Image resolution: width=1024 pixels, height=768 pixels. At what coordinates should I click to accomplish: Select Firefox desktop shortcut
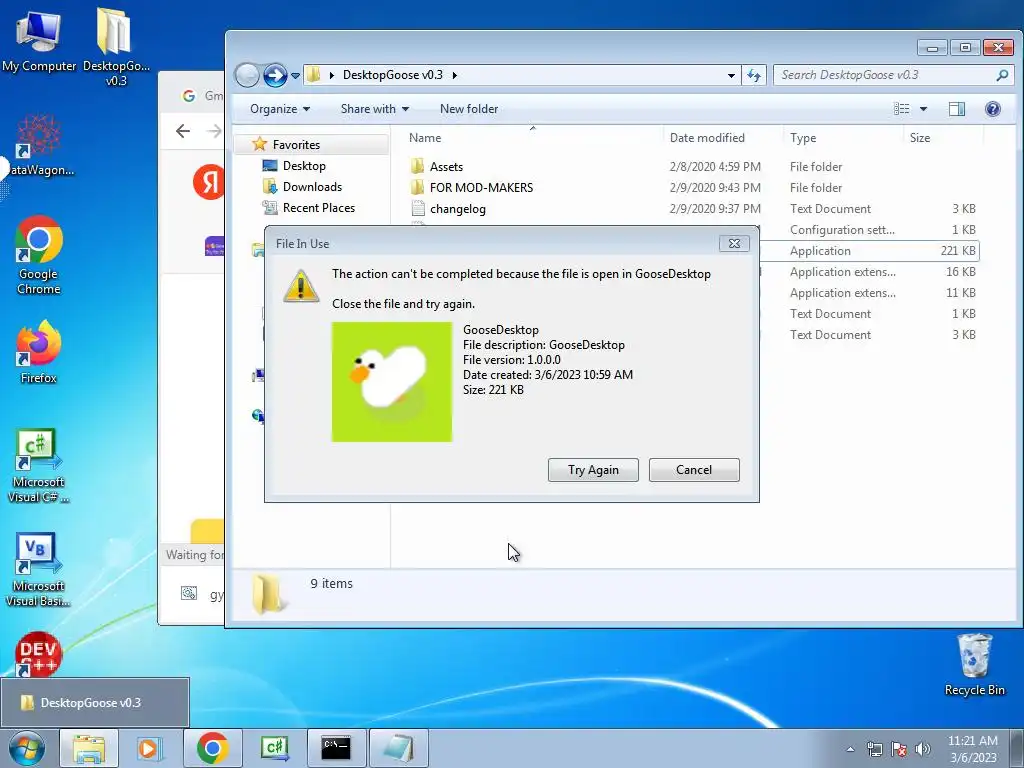(x=39, y=351)
